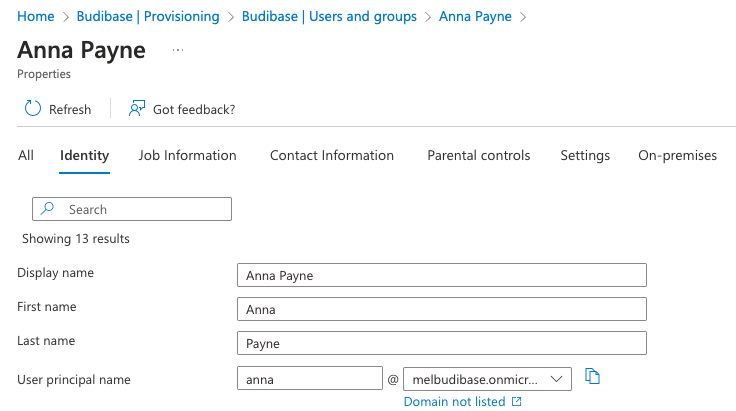Click the search magnifier icon

(48, 209)
